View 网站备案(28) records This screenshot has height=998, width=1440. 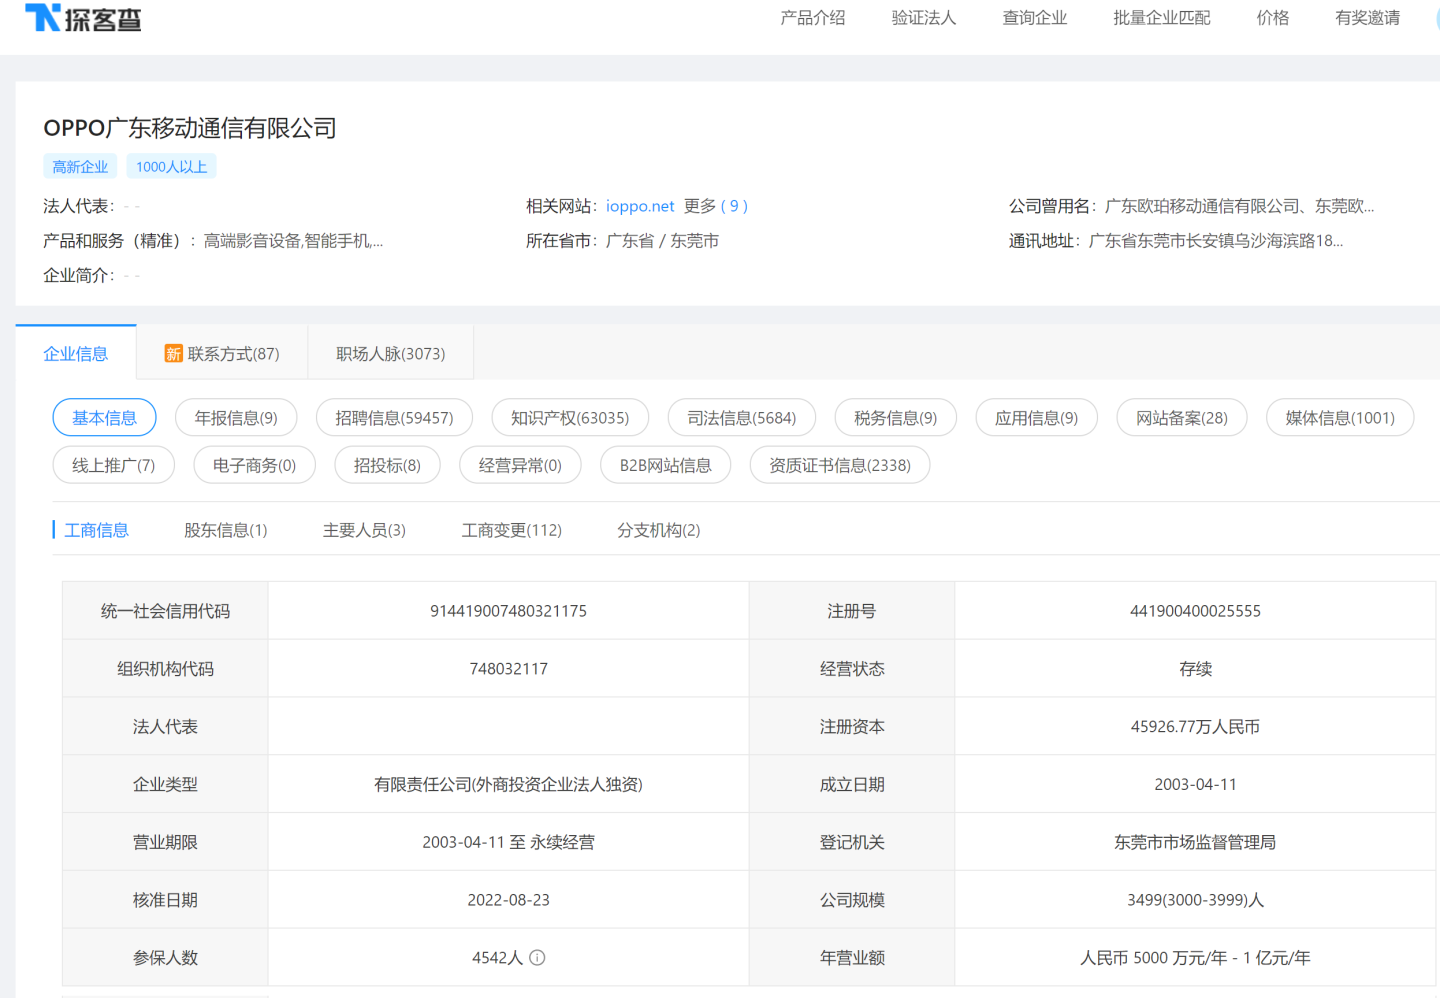(1181, 417)
